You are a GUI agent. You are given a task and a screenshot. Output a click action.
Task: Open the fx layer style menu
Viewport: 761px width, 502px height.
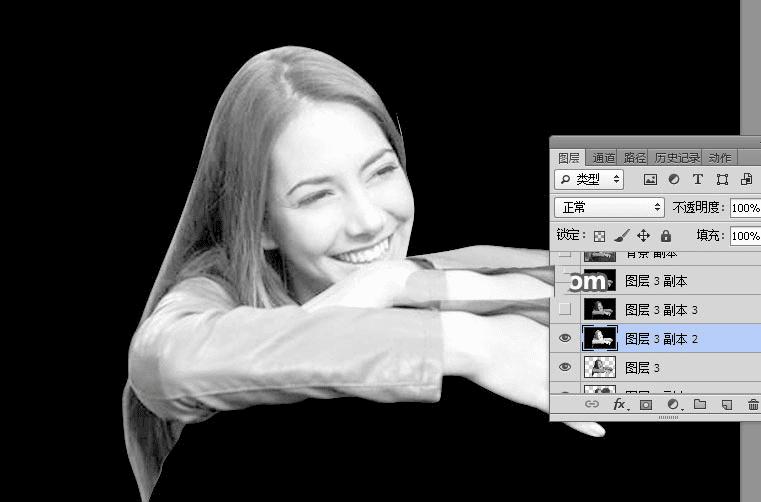point(620,404)
